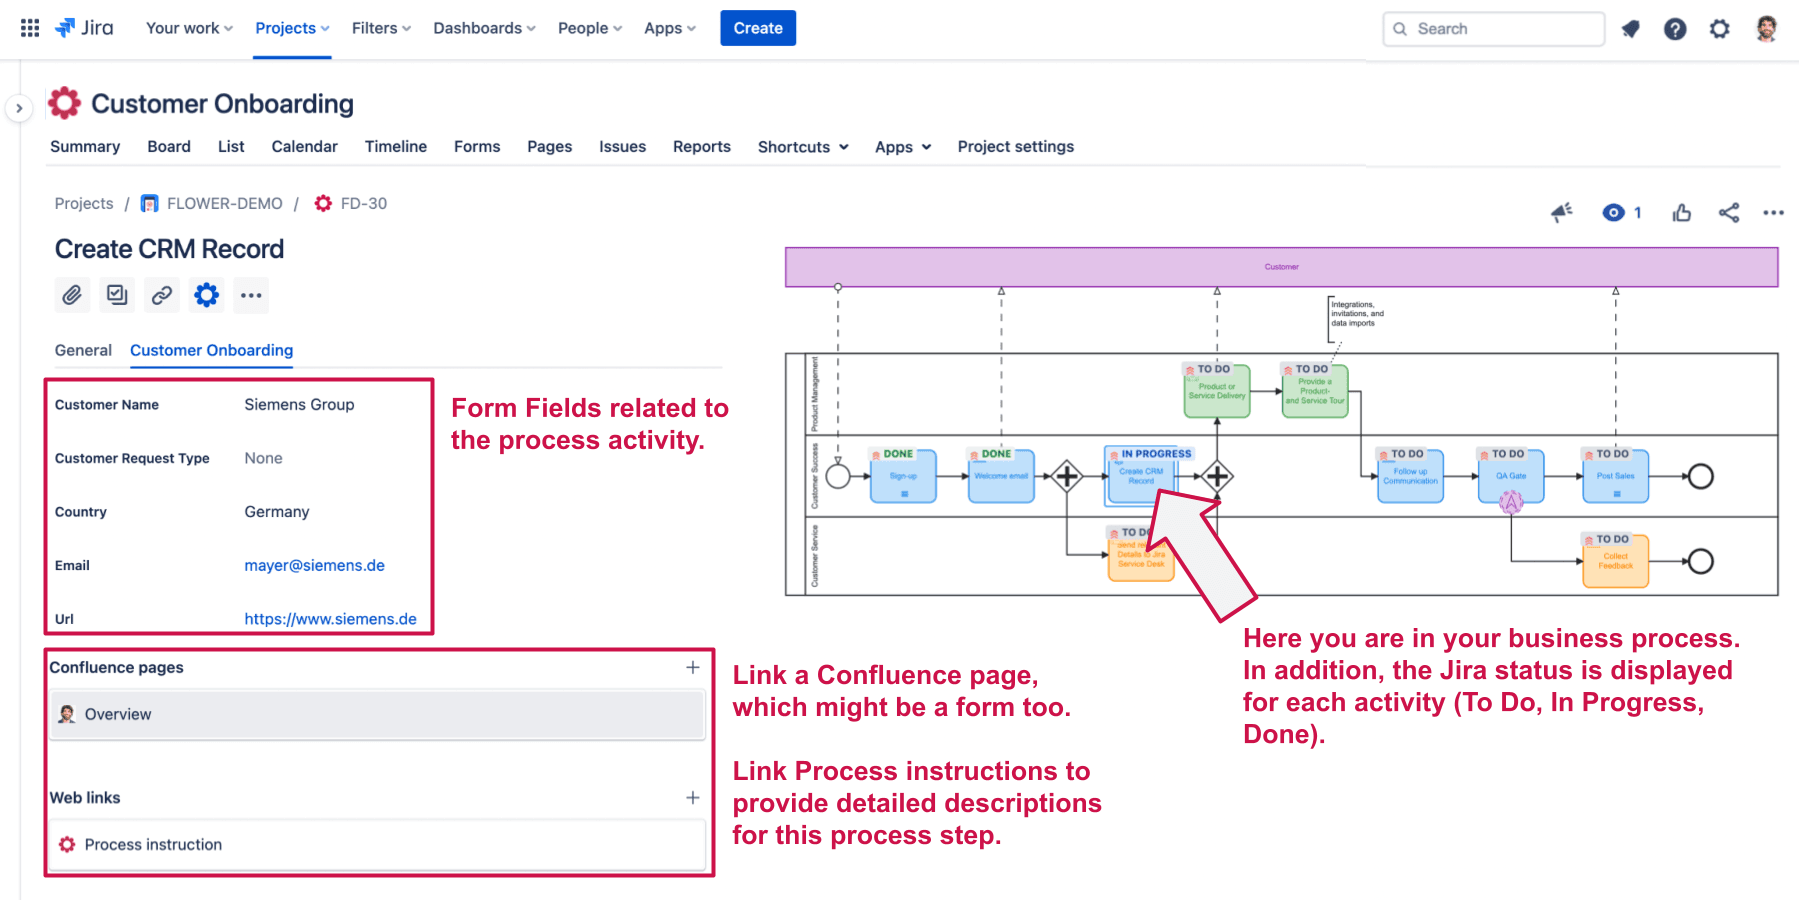Open the Projects dropdown menu

(x=291, y=28)
